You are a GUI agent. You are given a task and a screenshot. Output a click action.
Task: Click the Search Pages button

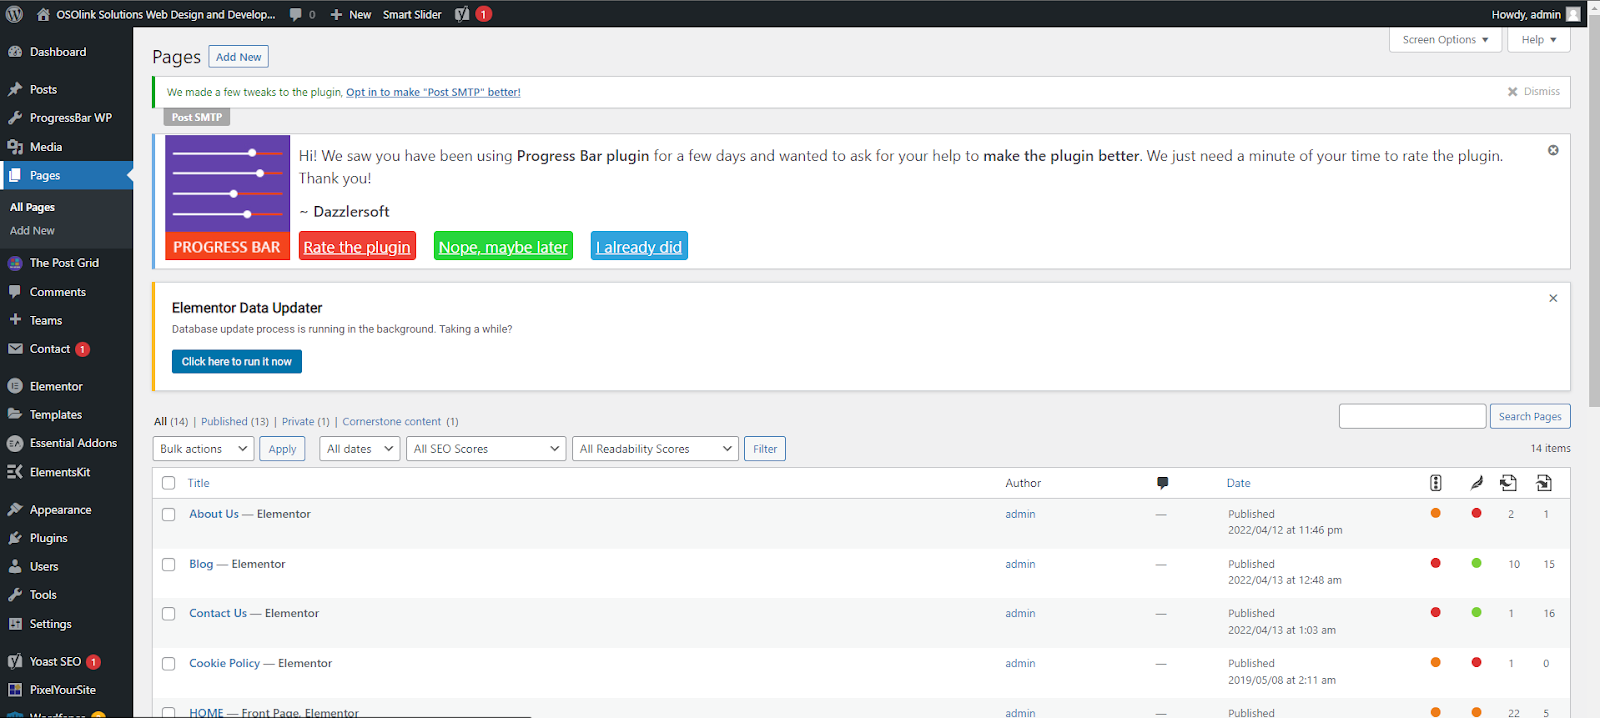pos(1530,416)
